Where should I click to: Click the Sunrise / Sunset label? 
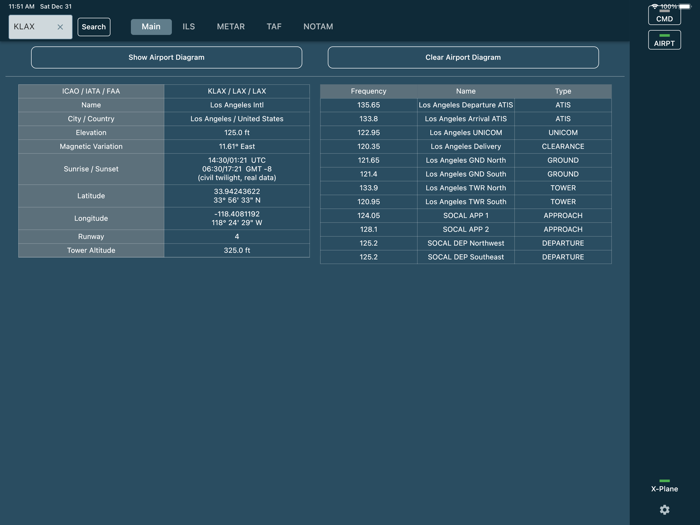(91, 169)
